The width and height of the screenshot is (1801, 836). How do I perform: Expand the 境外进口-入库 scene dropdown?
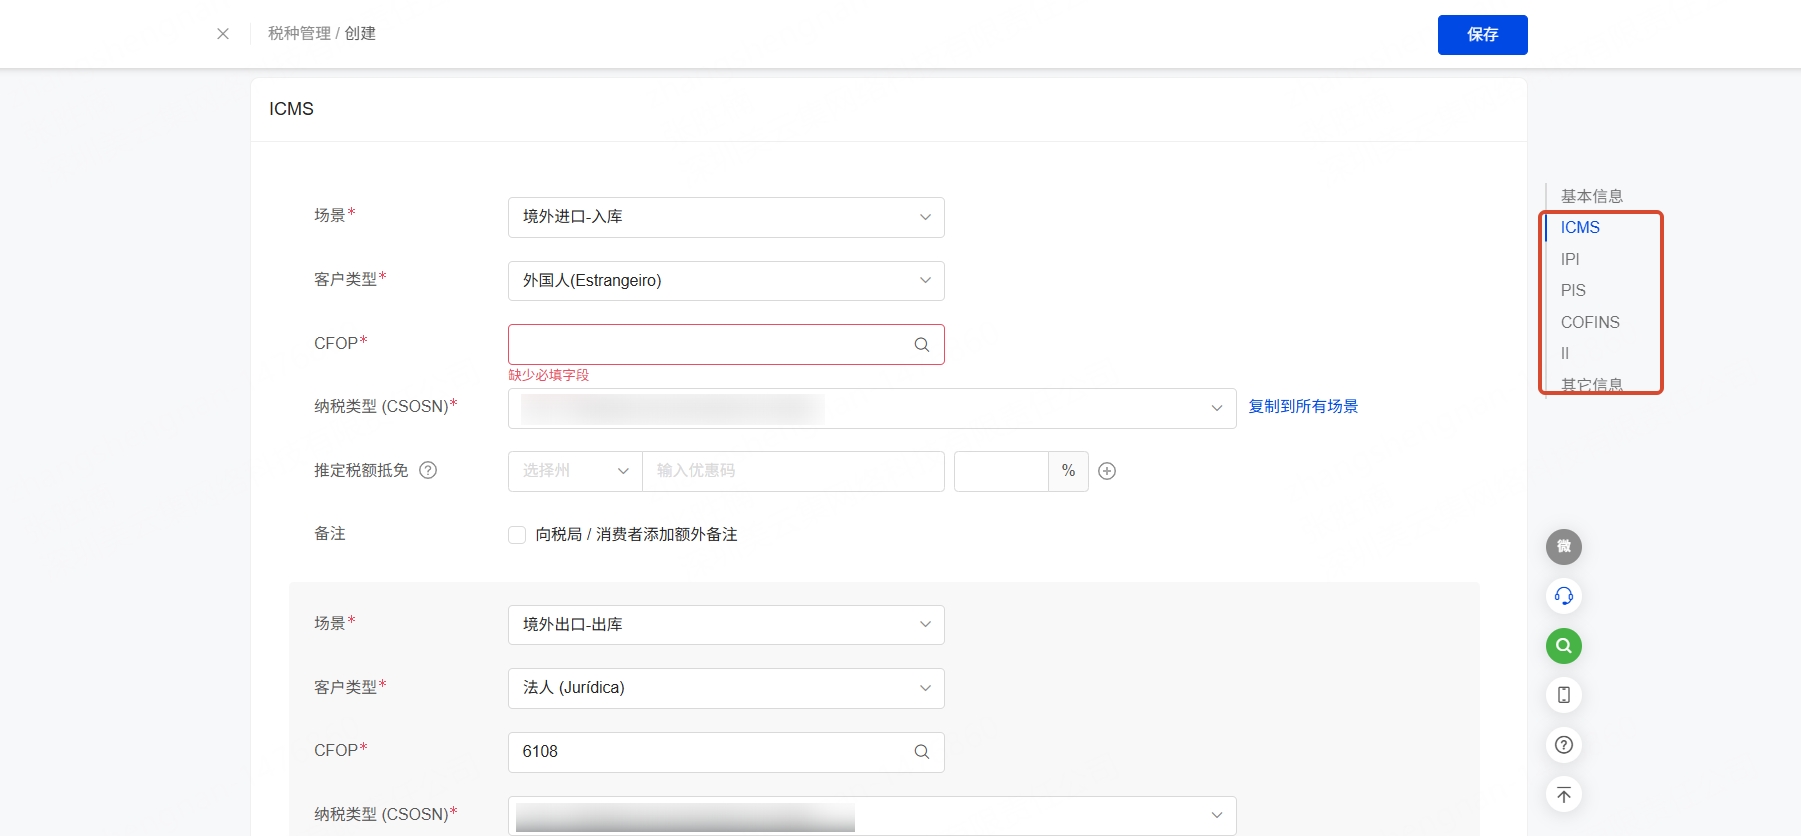(x=726, y=217)
